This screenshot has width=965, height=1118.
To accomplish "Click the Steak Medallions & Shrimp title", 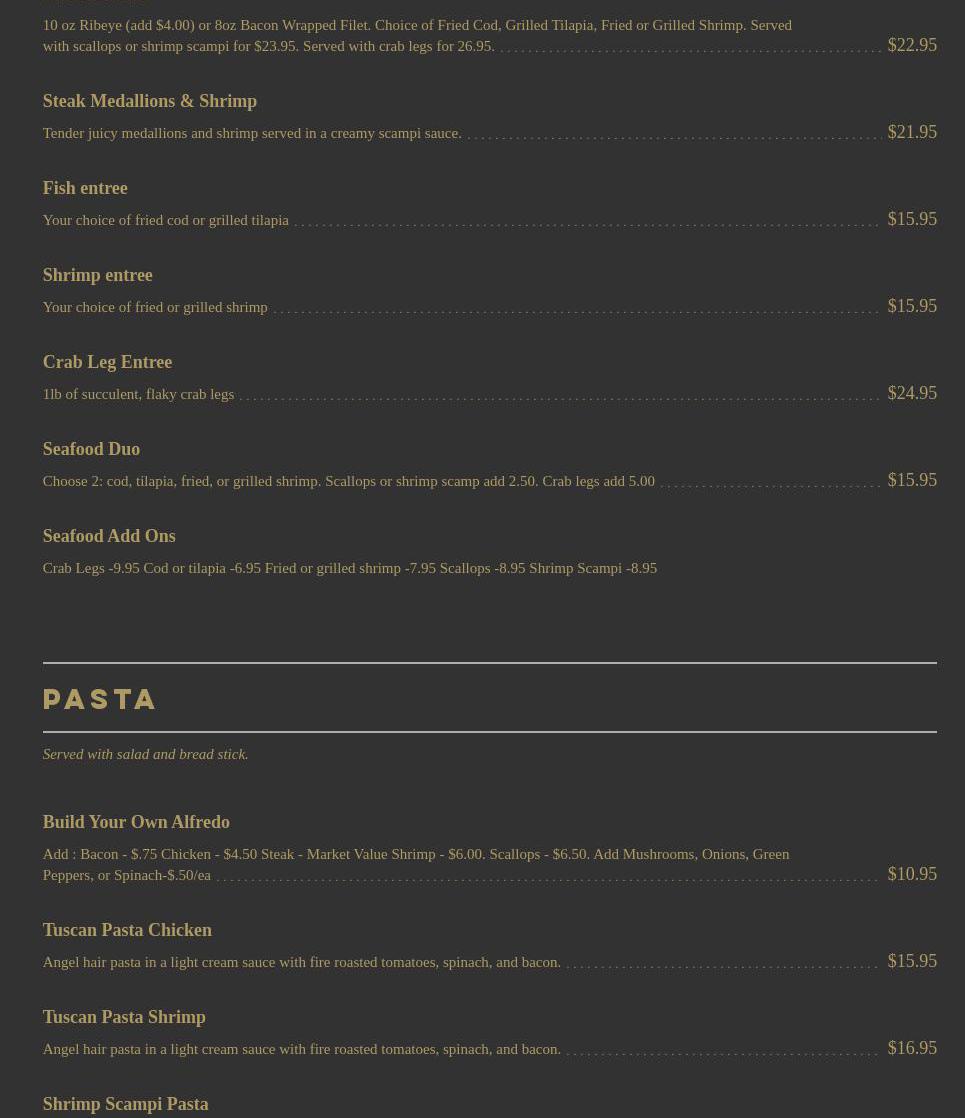I will pyautogui.click(x=149, y=101).
